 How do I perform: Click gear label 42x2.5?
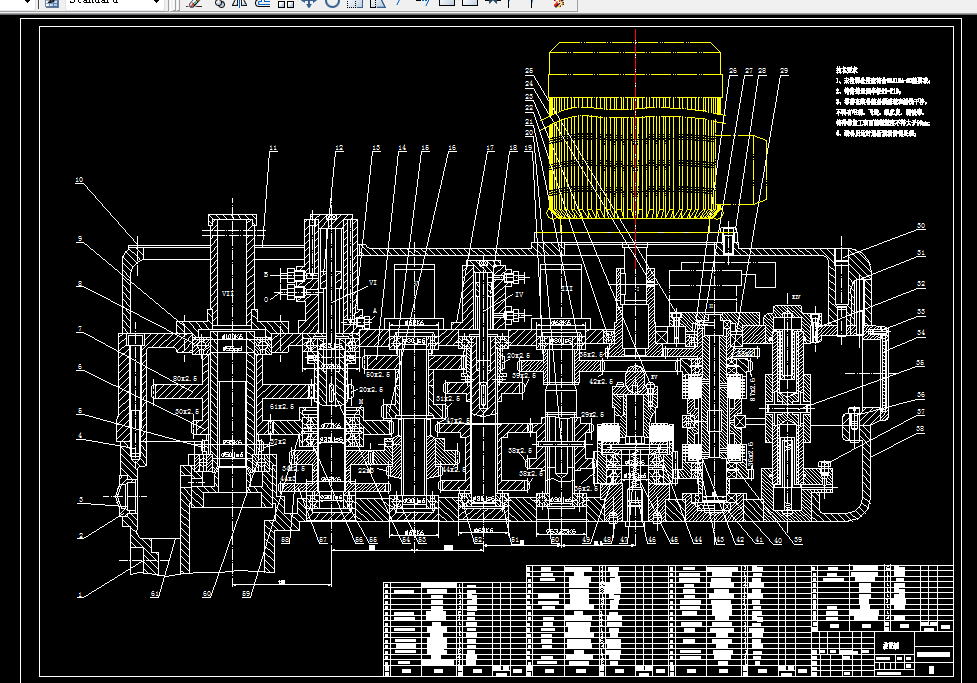coord(601,381)
